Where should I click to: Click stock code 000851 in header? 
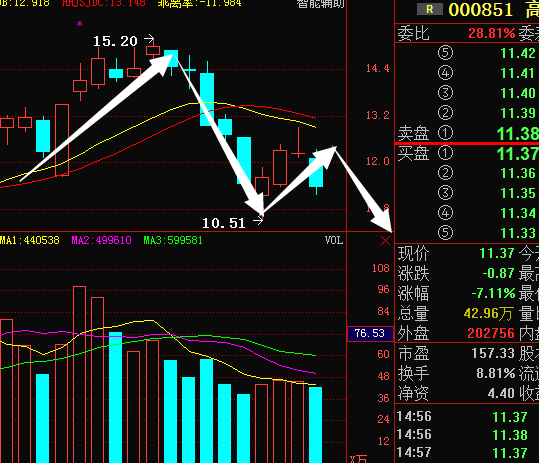point(481,10)
